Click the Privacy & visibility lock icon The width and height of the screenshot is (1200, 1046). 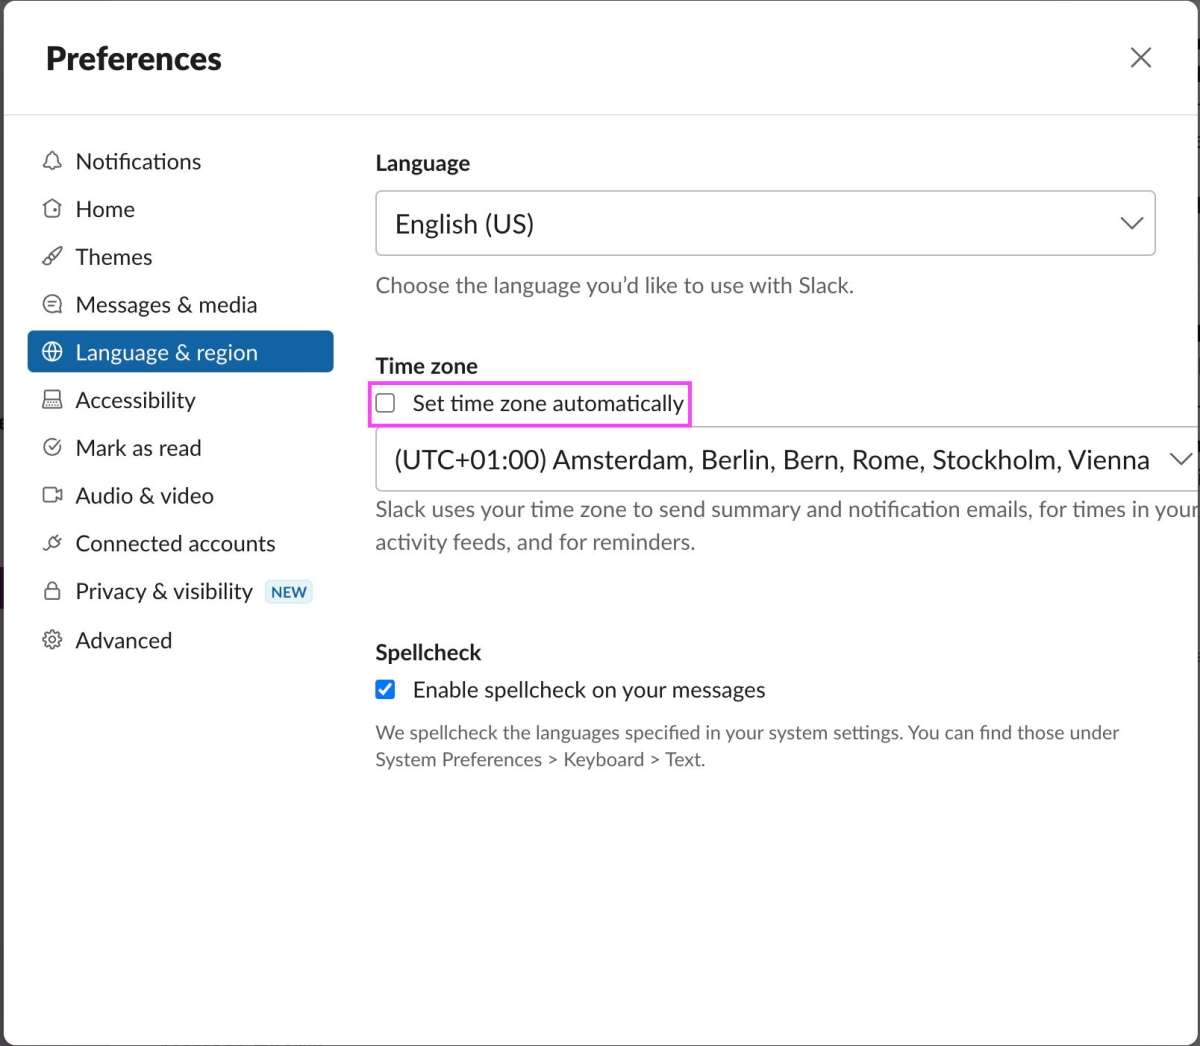click(x=52, y=591)
